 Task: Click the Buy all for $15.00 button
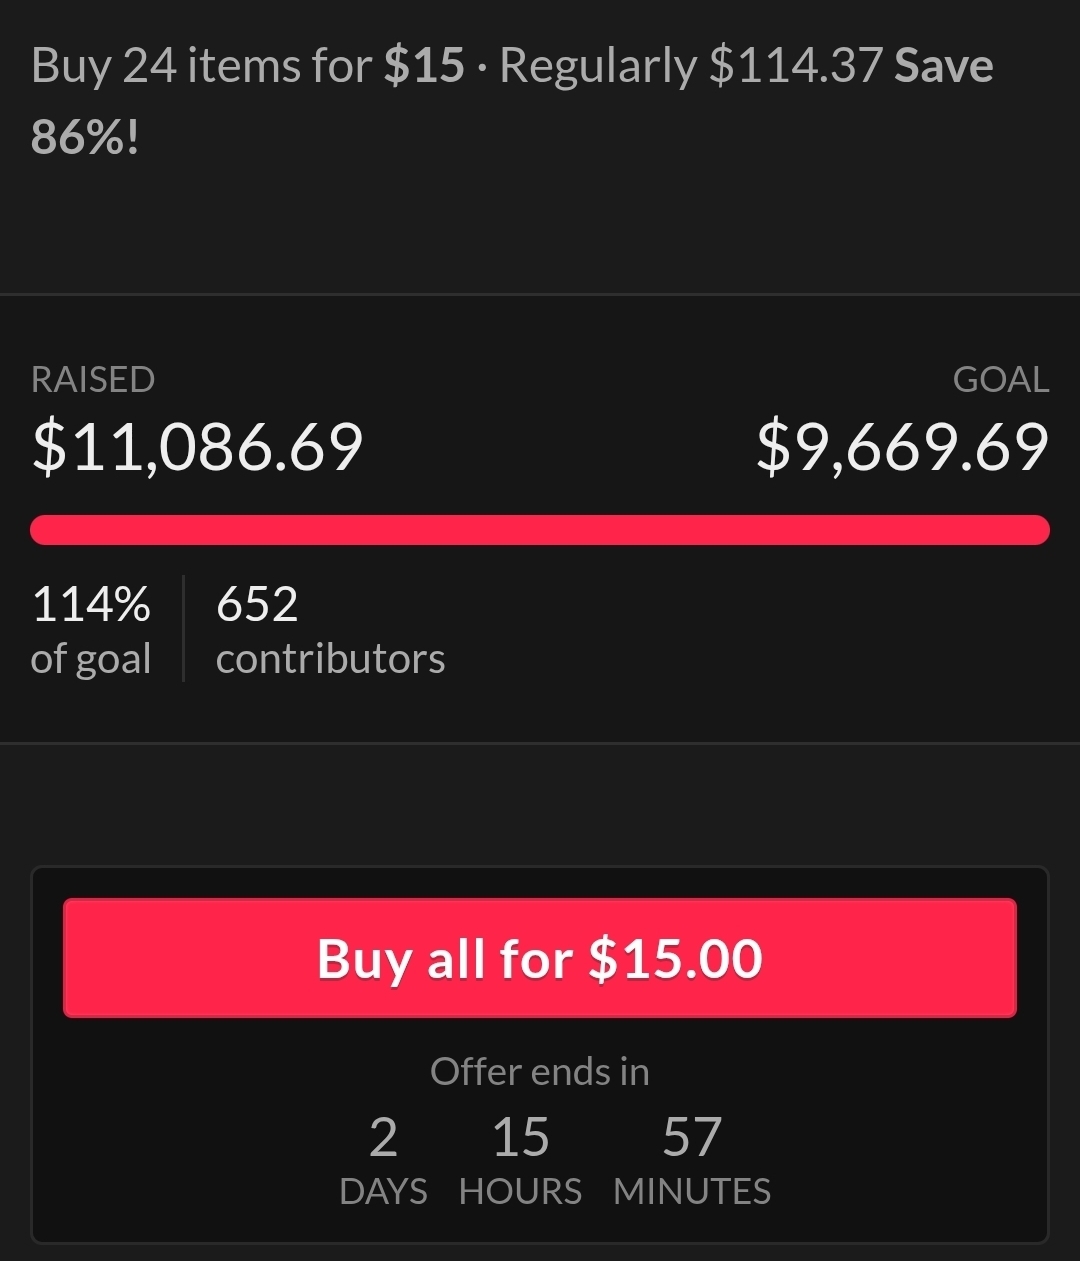tap(540, 958)
